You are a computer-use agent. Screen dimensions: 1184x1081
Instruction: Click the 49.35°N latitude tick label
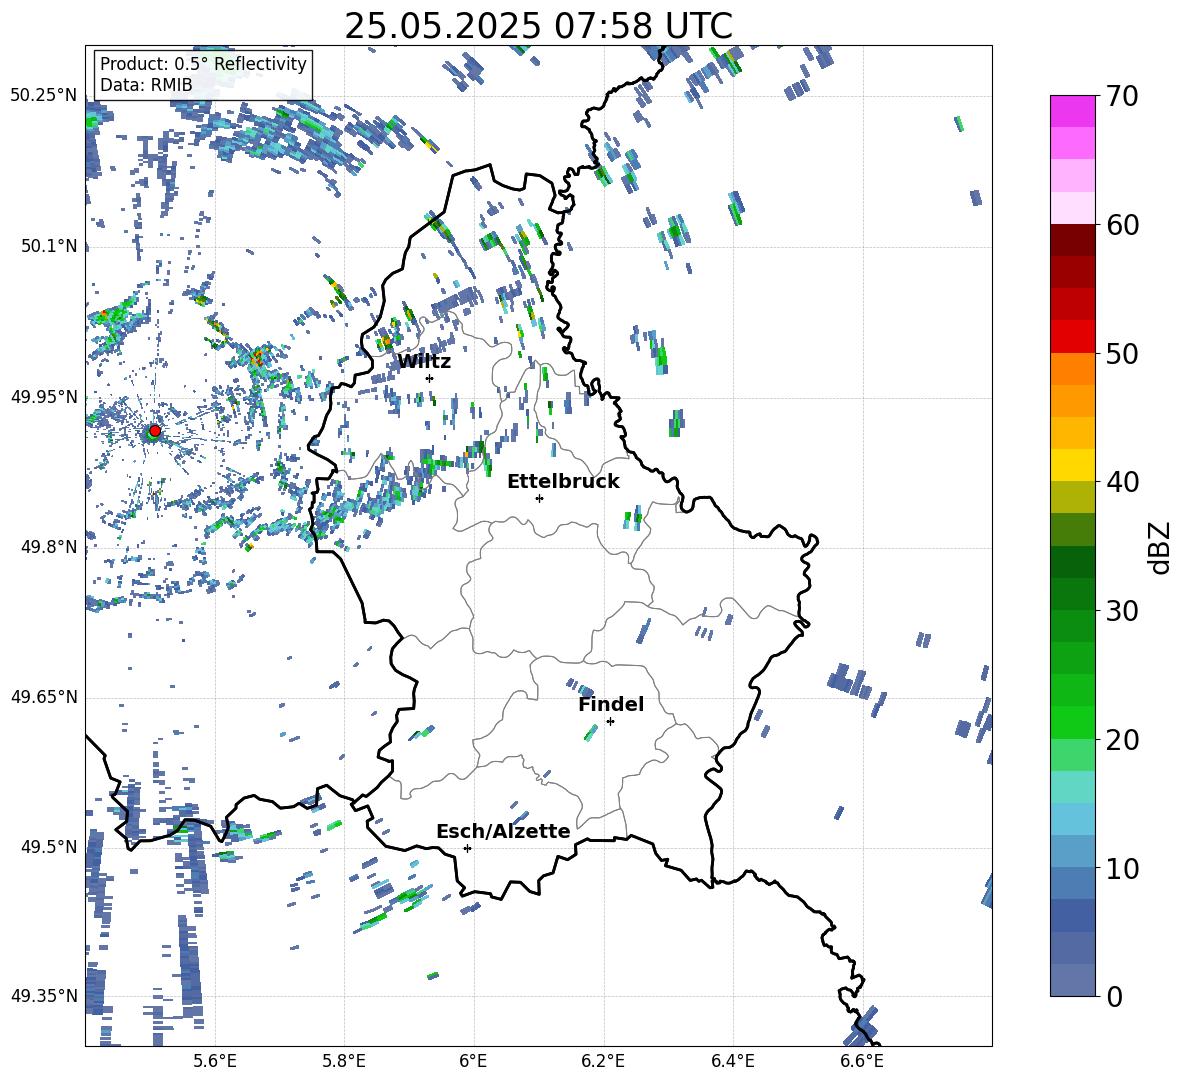(44, 996)
